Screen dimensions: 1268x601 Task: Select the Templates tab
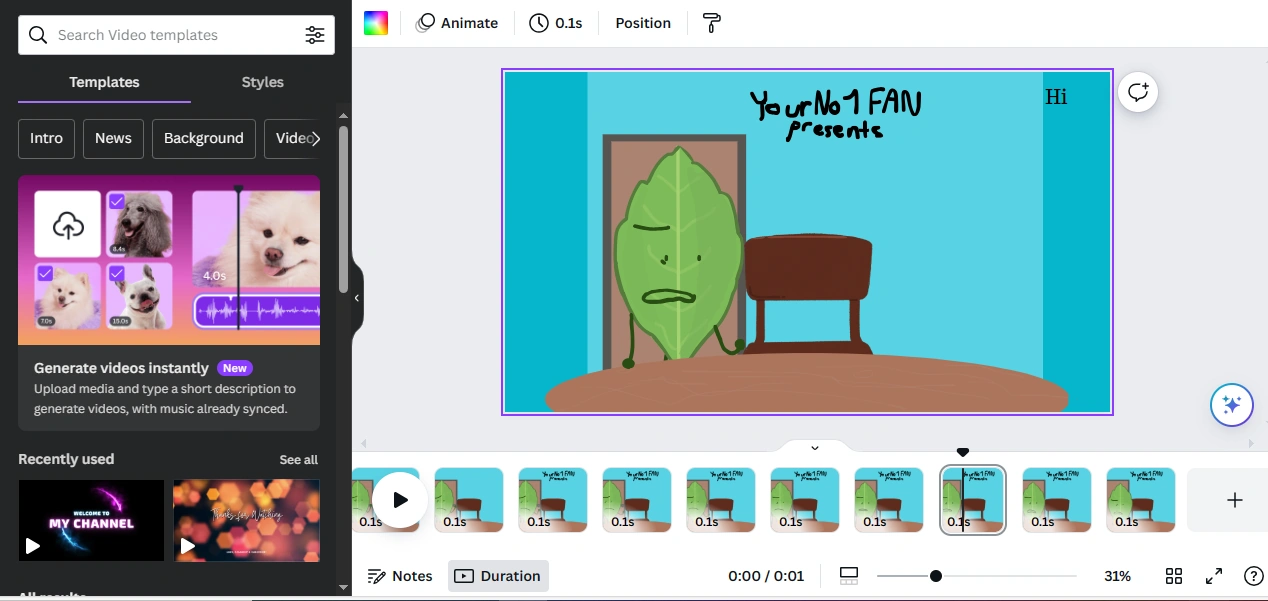[104, 82]
